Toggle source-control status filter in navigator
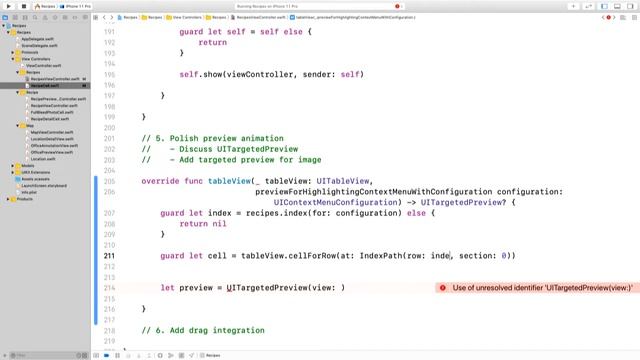640x360 pixels. click(85, 356)
